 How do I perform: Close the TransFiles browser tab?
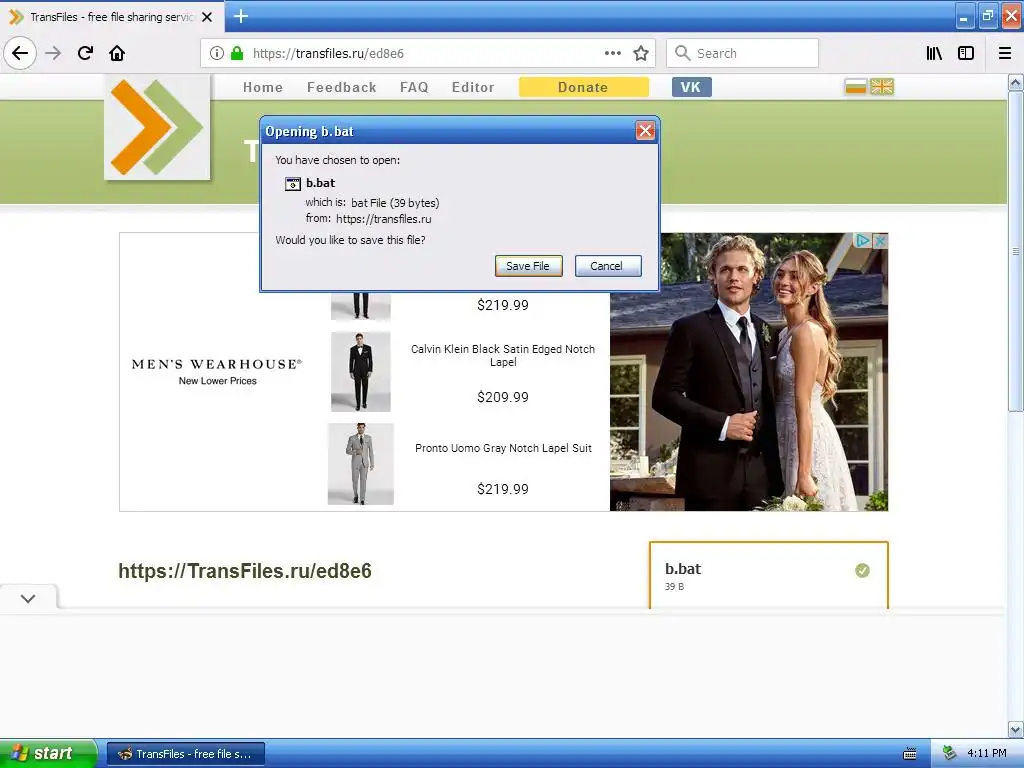(207, 17)
